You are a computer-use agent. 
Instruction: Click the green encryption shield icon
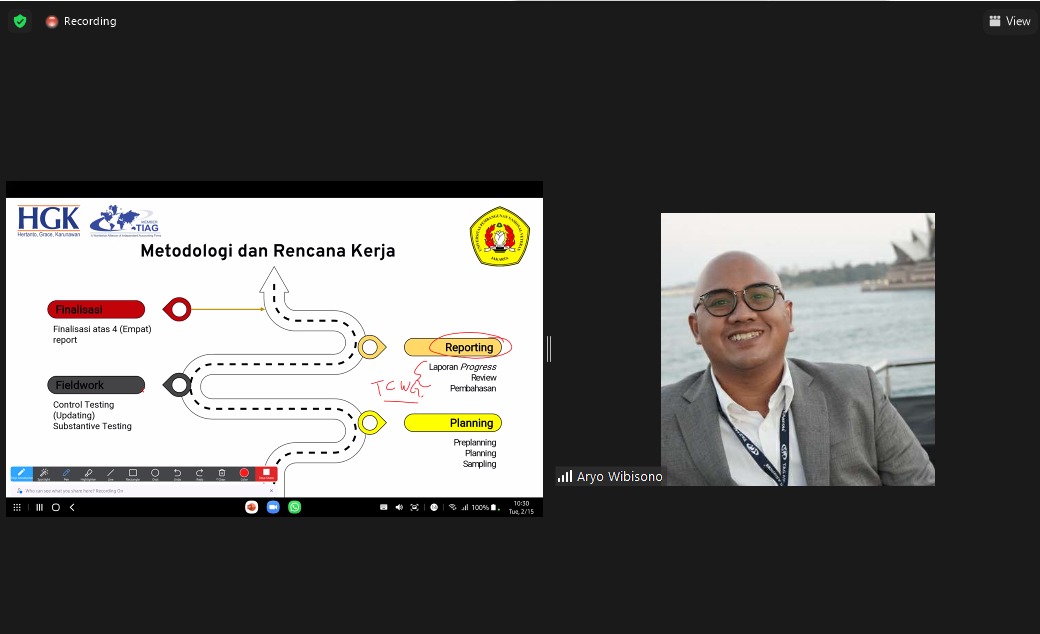point(20,21)
